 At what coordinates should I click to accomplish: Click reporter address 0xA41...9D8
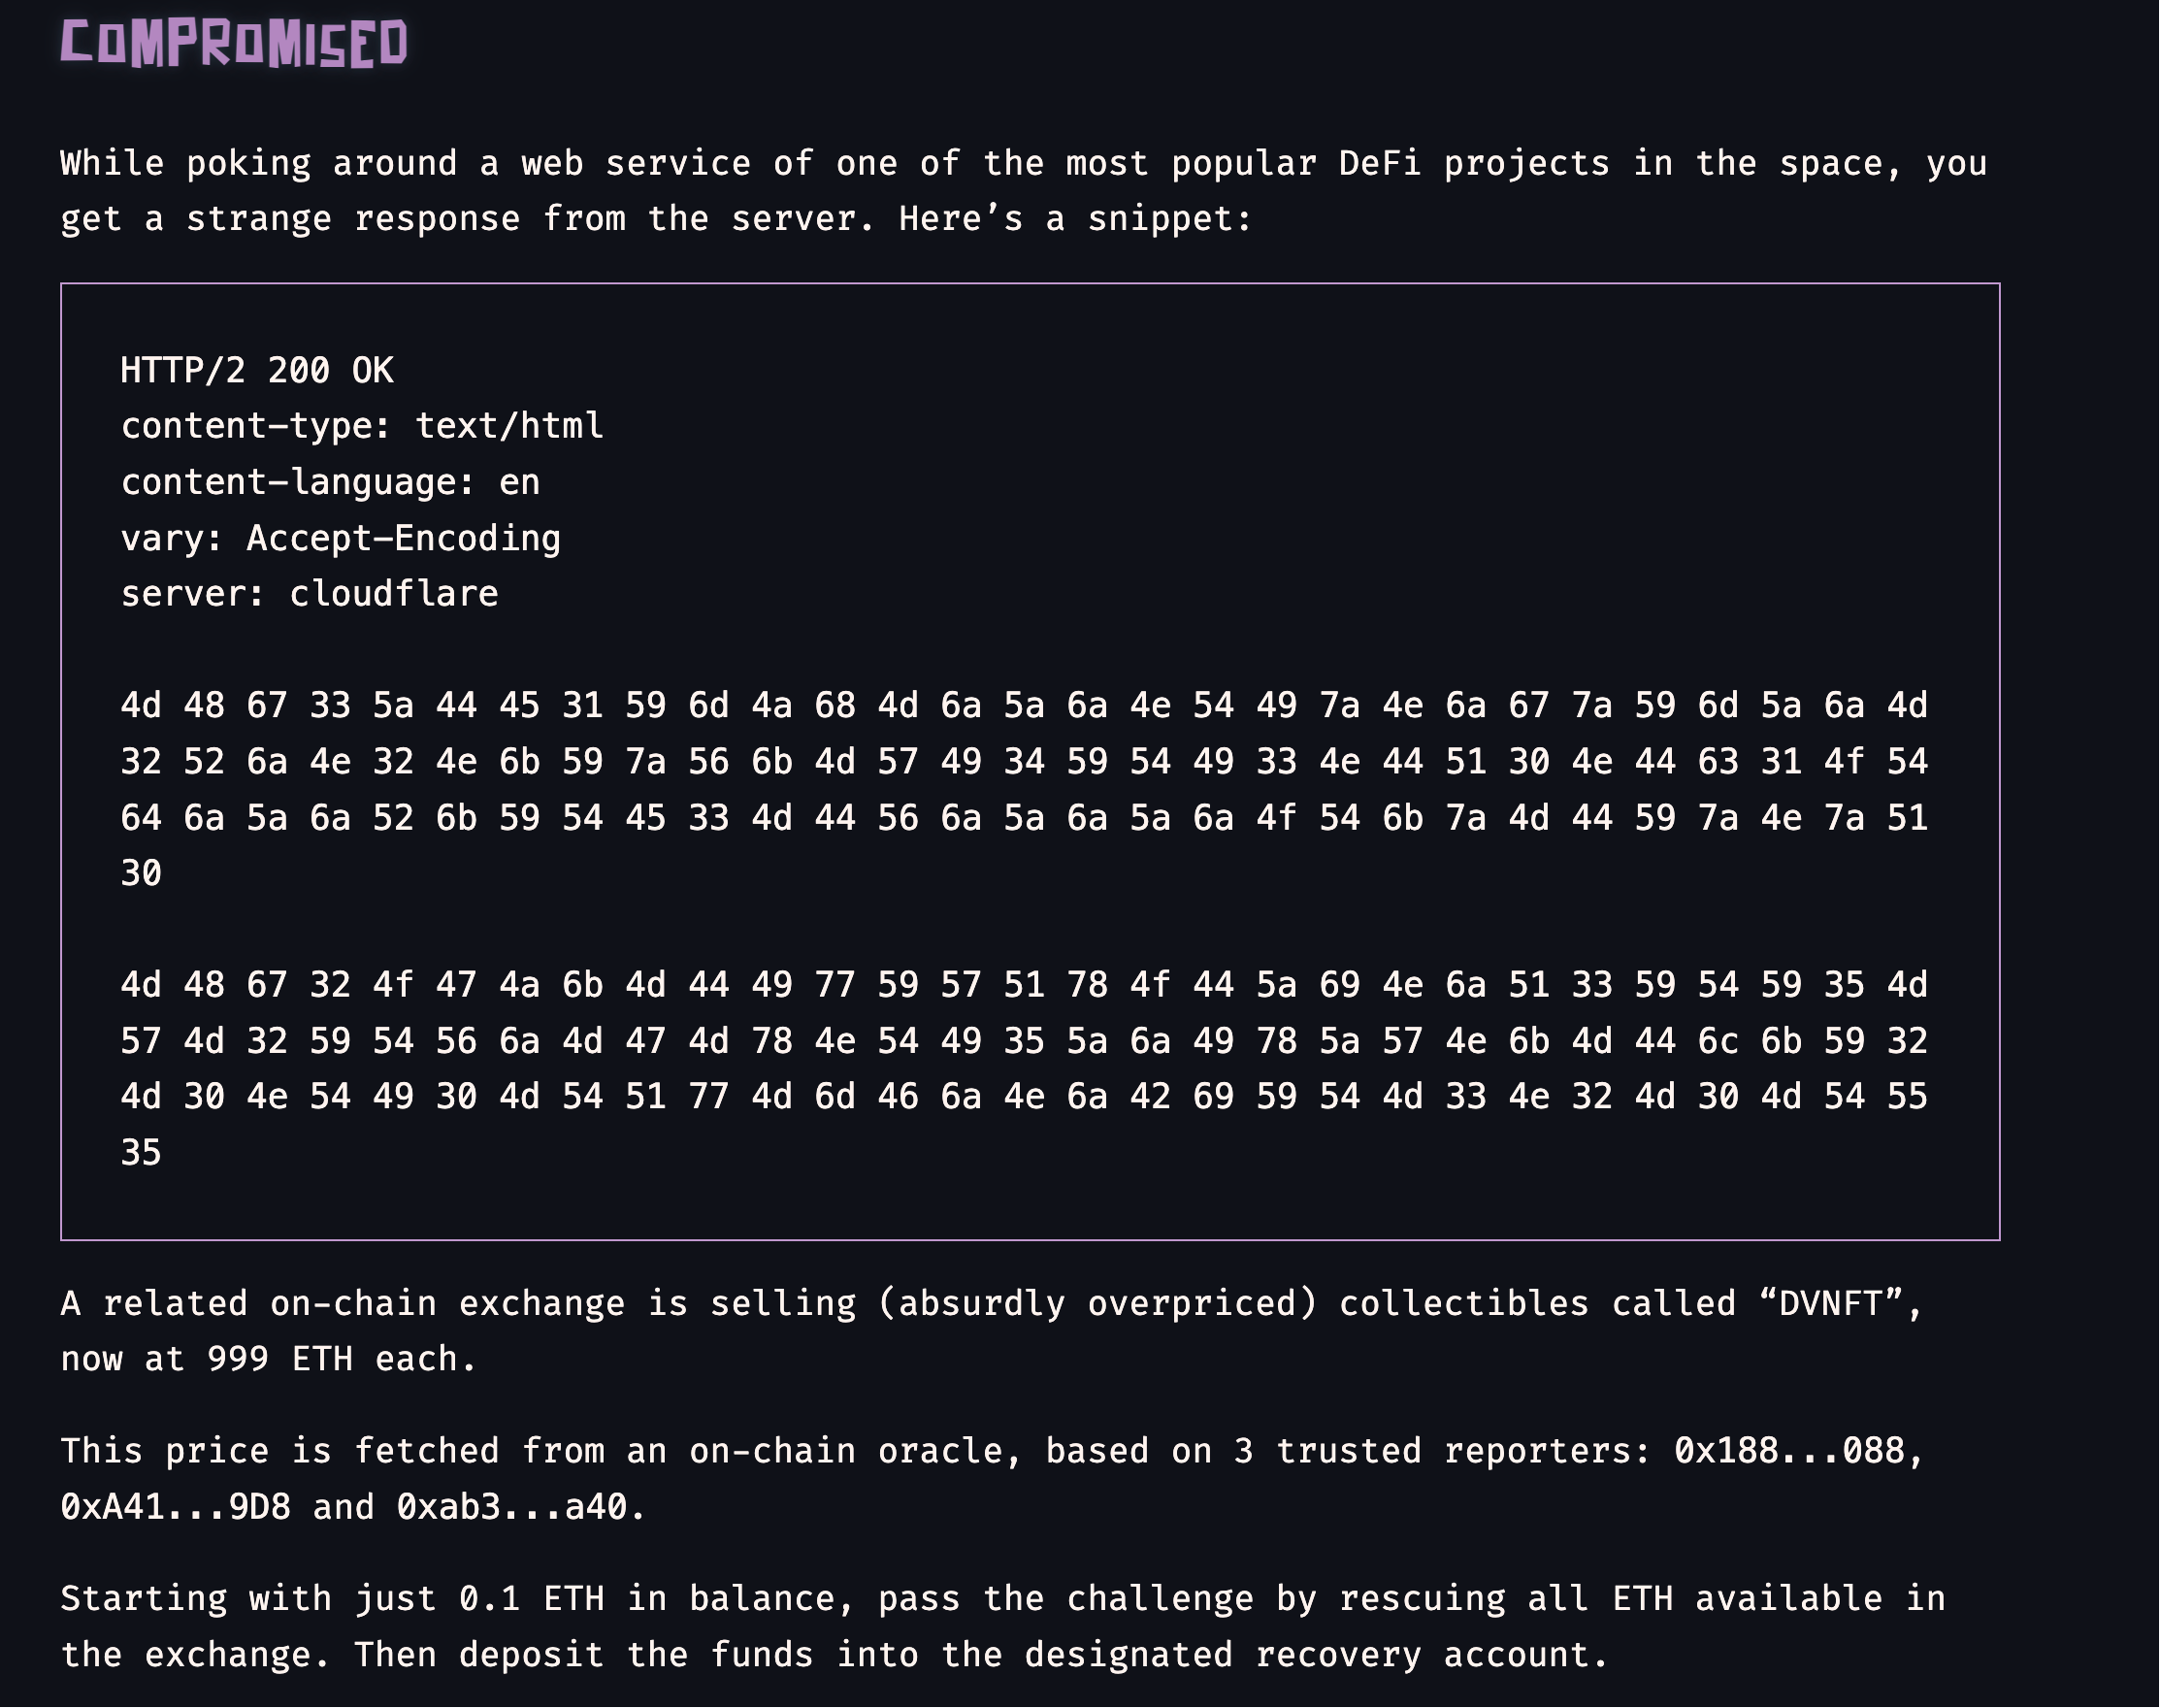175,1507
